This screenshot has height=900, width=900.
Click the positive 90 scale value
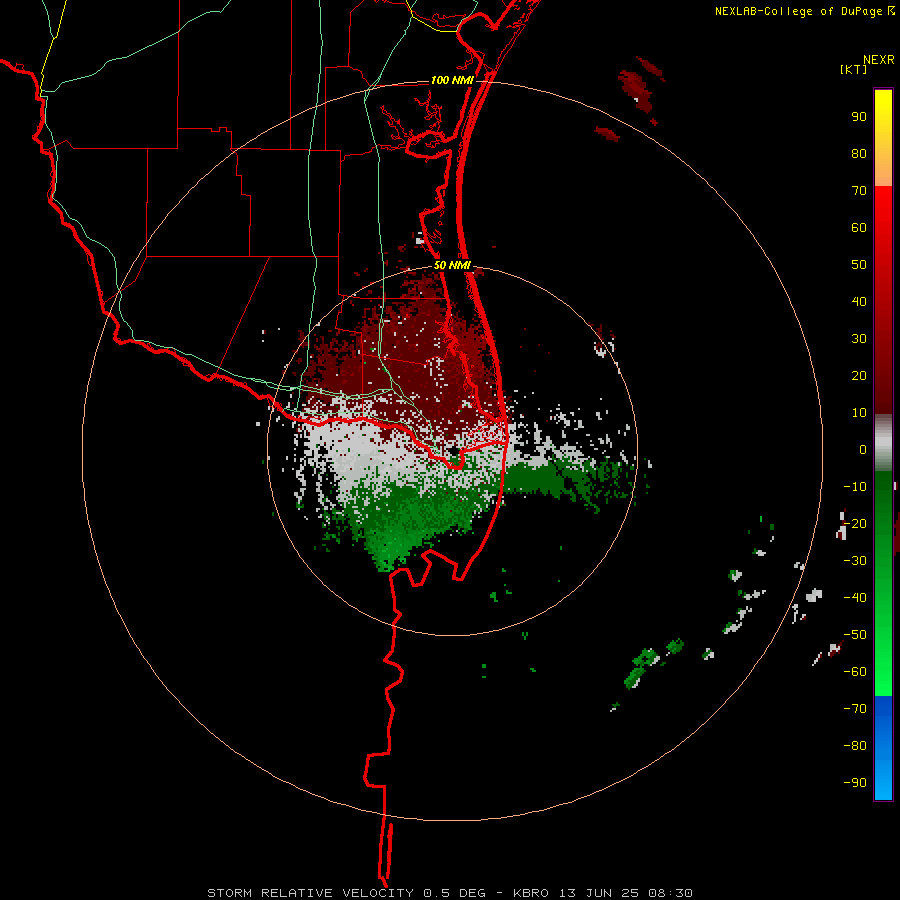859,117
